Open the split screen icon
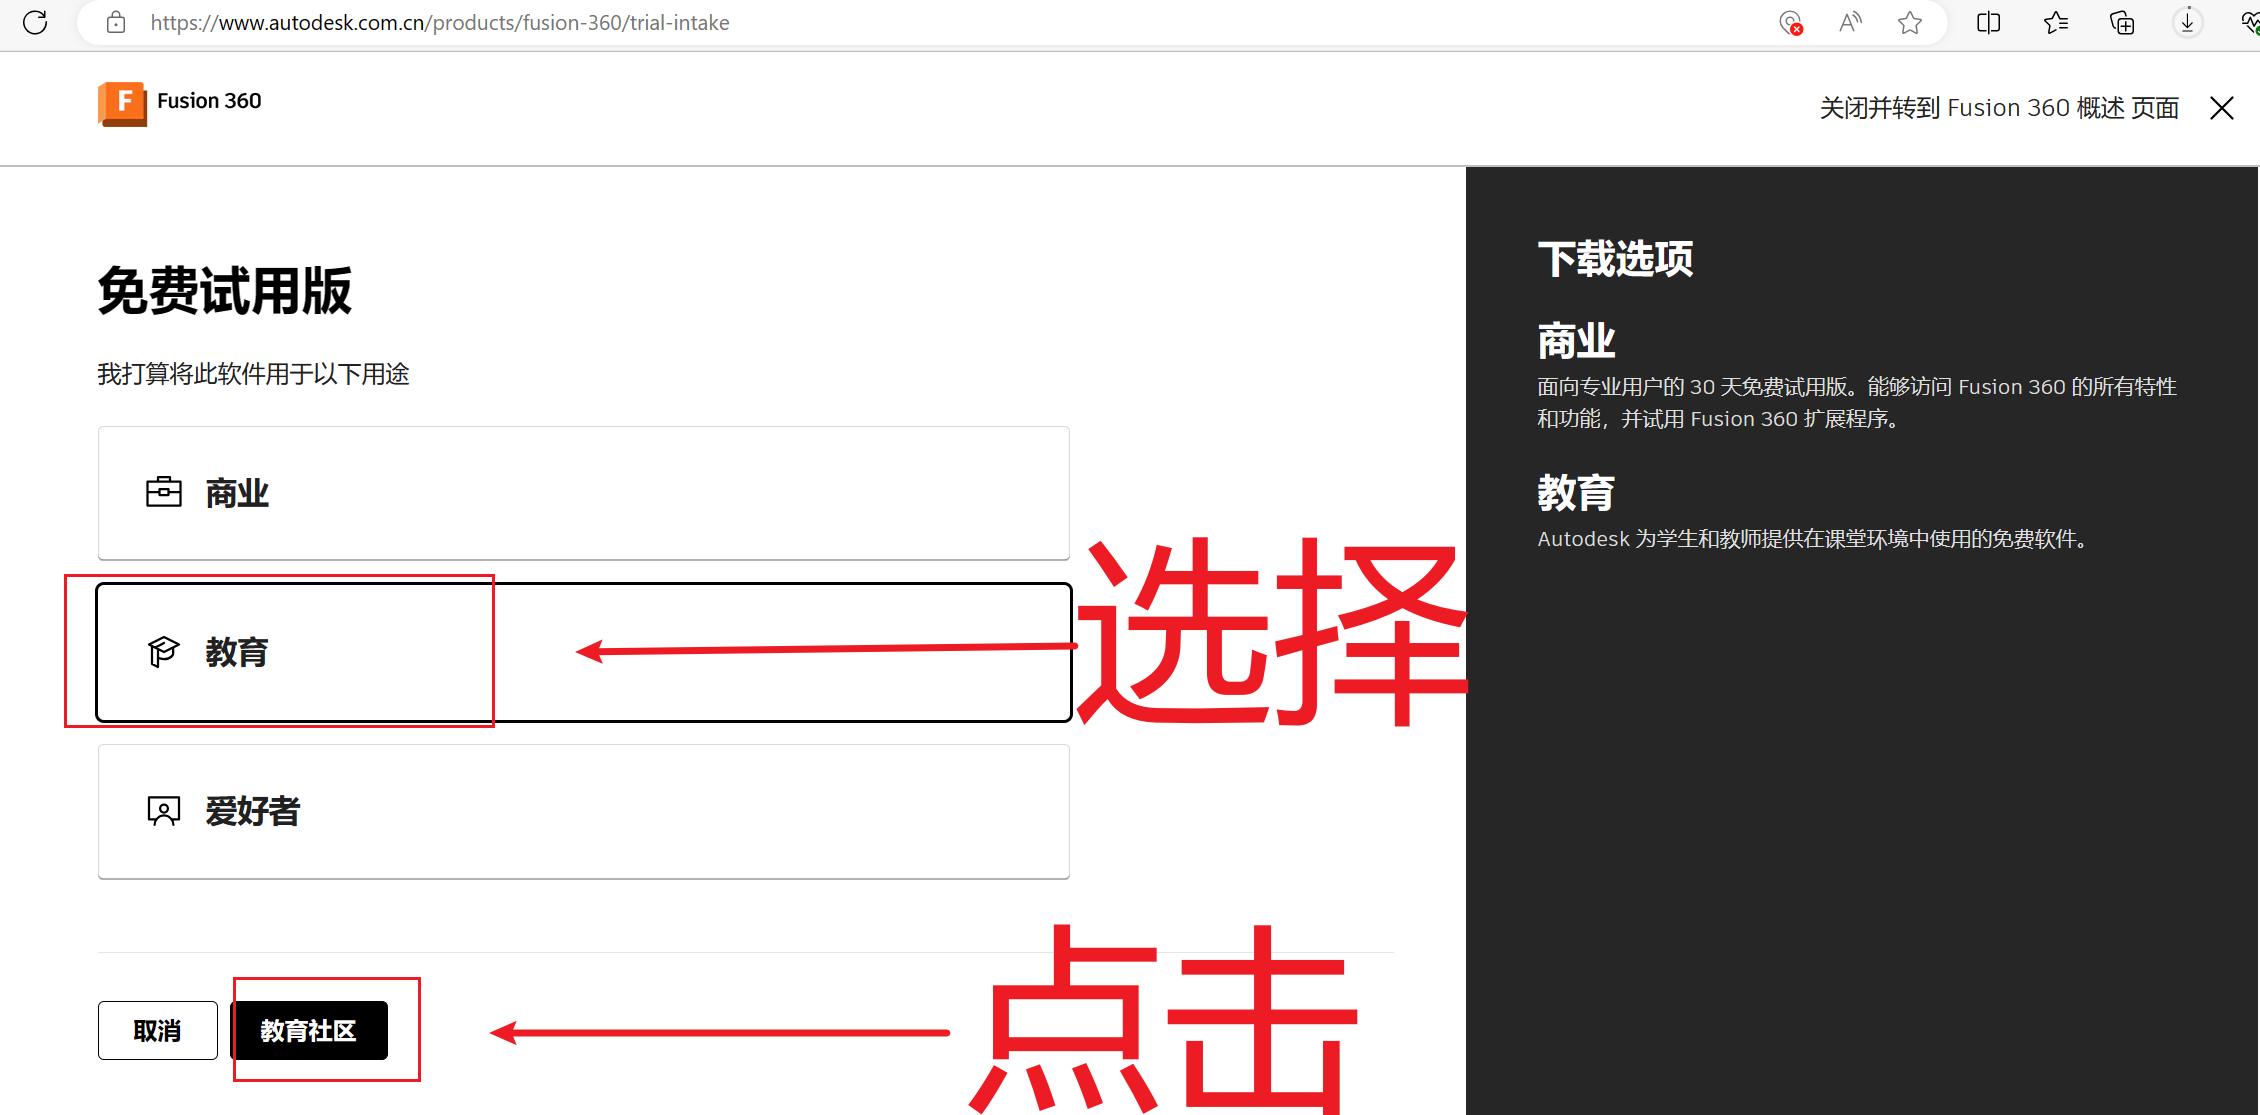 click(1989, 22)
